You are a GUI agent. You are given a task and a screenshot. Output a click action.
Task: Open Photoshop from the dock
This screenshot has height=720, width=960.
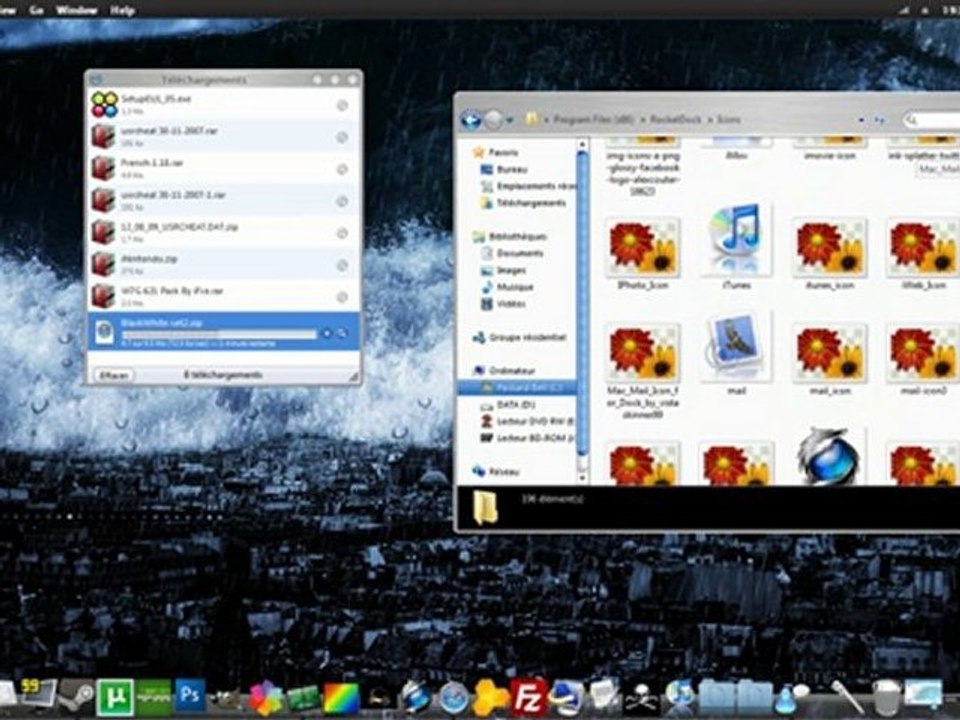pyautogui.click(x=190, y=696)
